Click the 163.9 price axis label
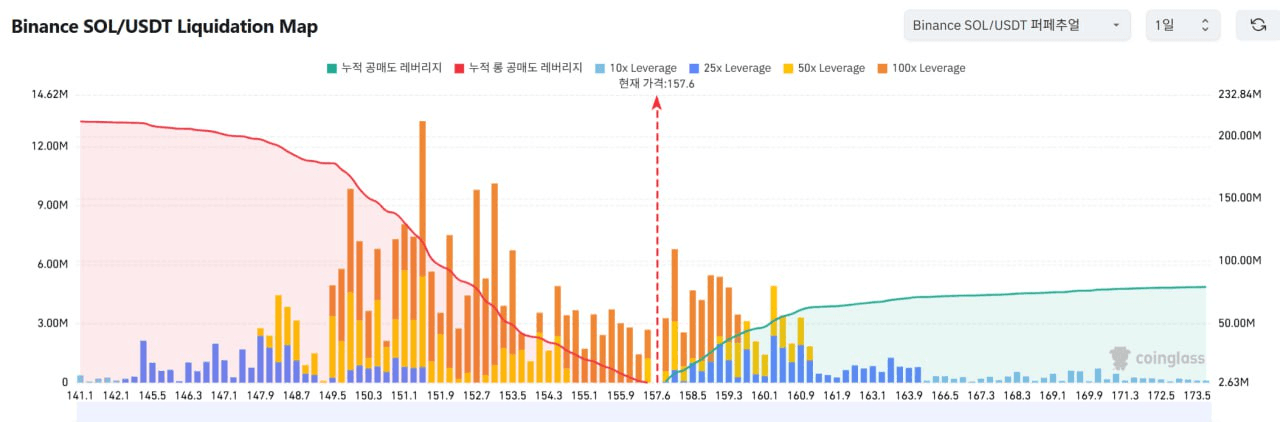1280x422 pixels. click(909, 396)
